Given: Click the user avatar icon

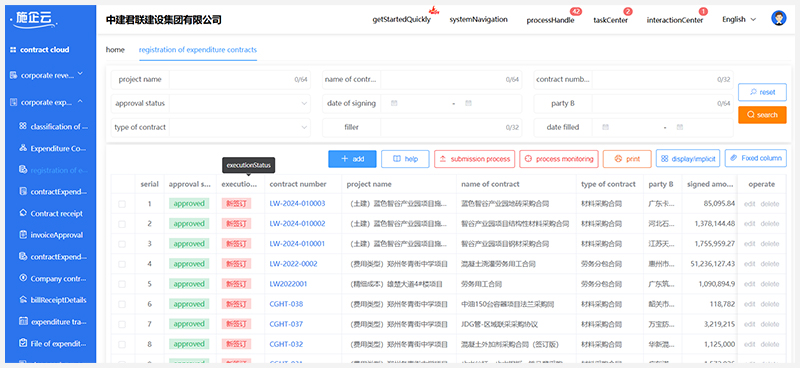Looking at the screenshot, I should tap(779, 19).
